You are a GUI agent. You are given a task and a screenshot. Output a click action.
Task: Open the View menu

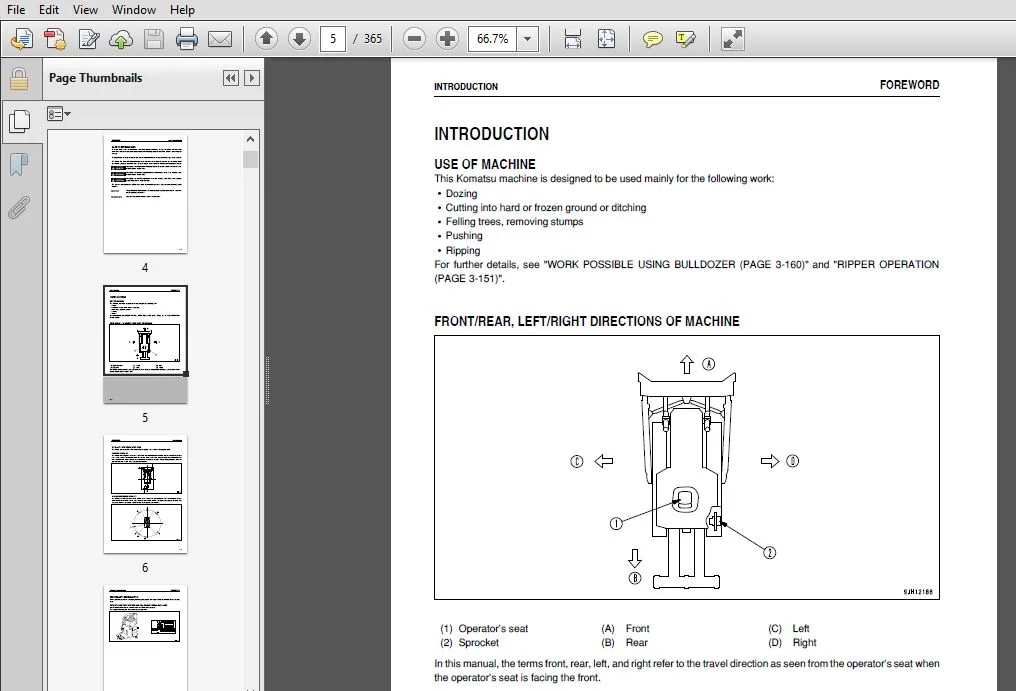point(85,10)
